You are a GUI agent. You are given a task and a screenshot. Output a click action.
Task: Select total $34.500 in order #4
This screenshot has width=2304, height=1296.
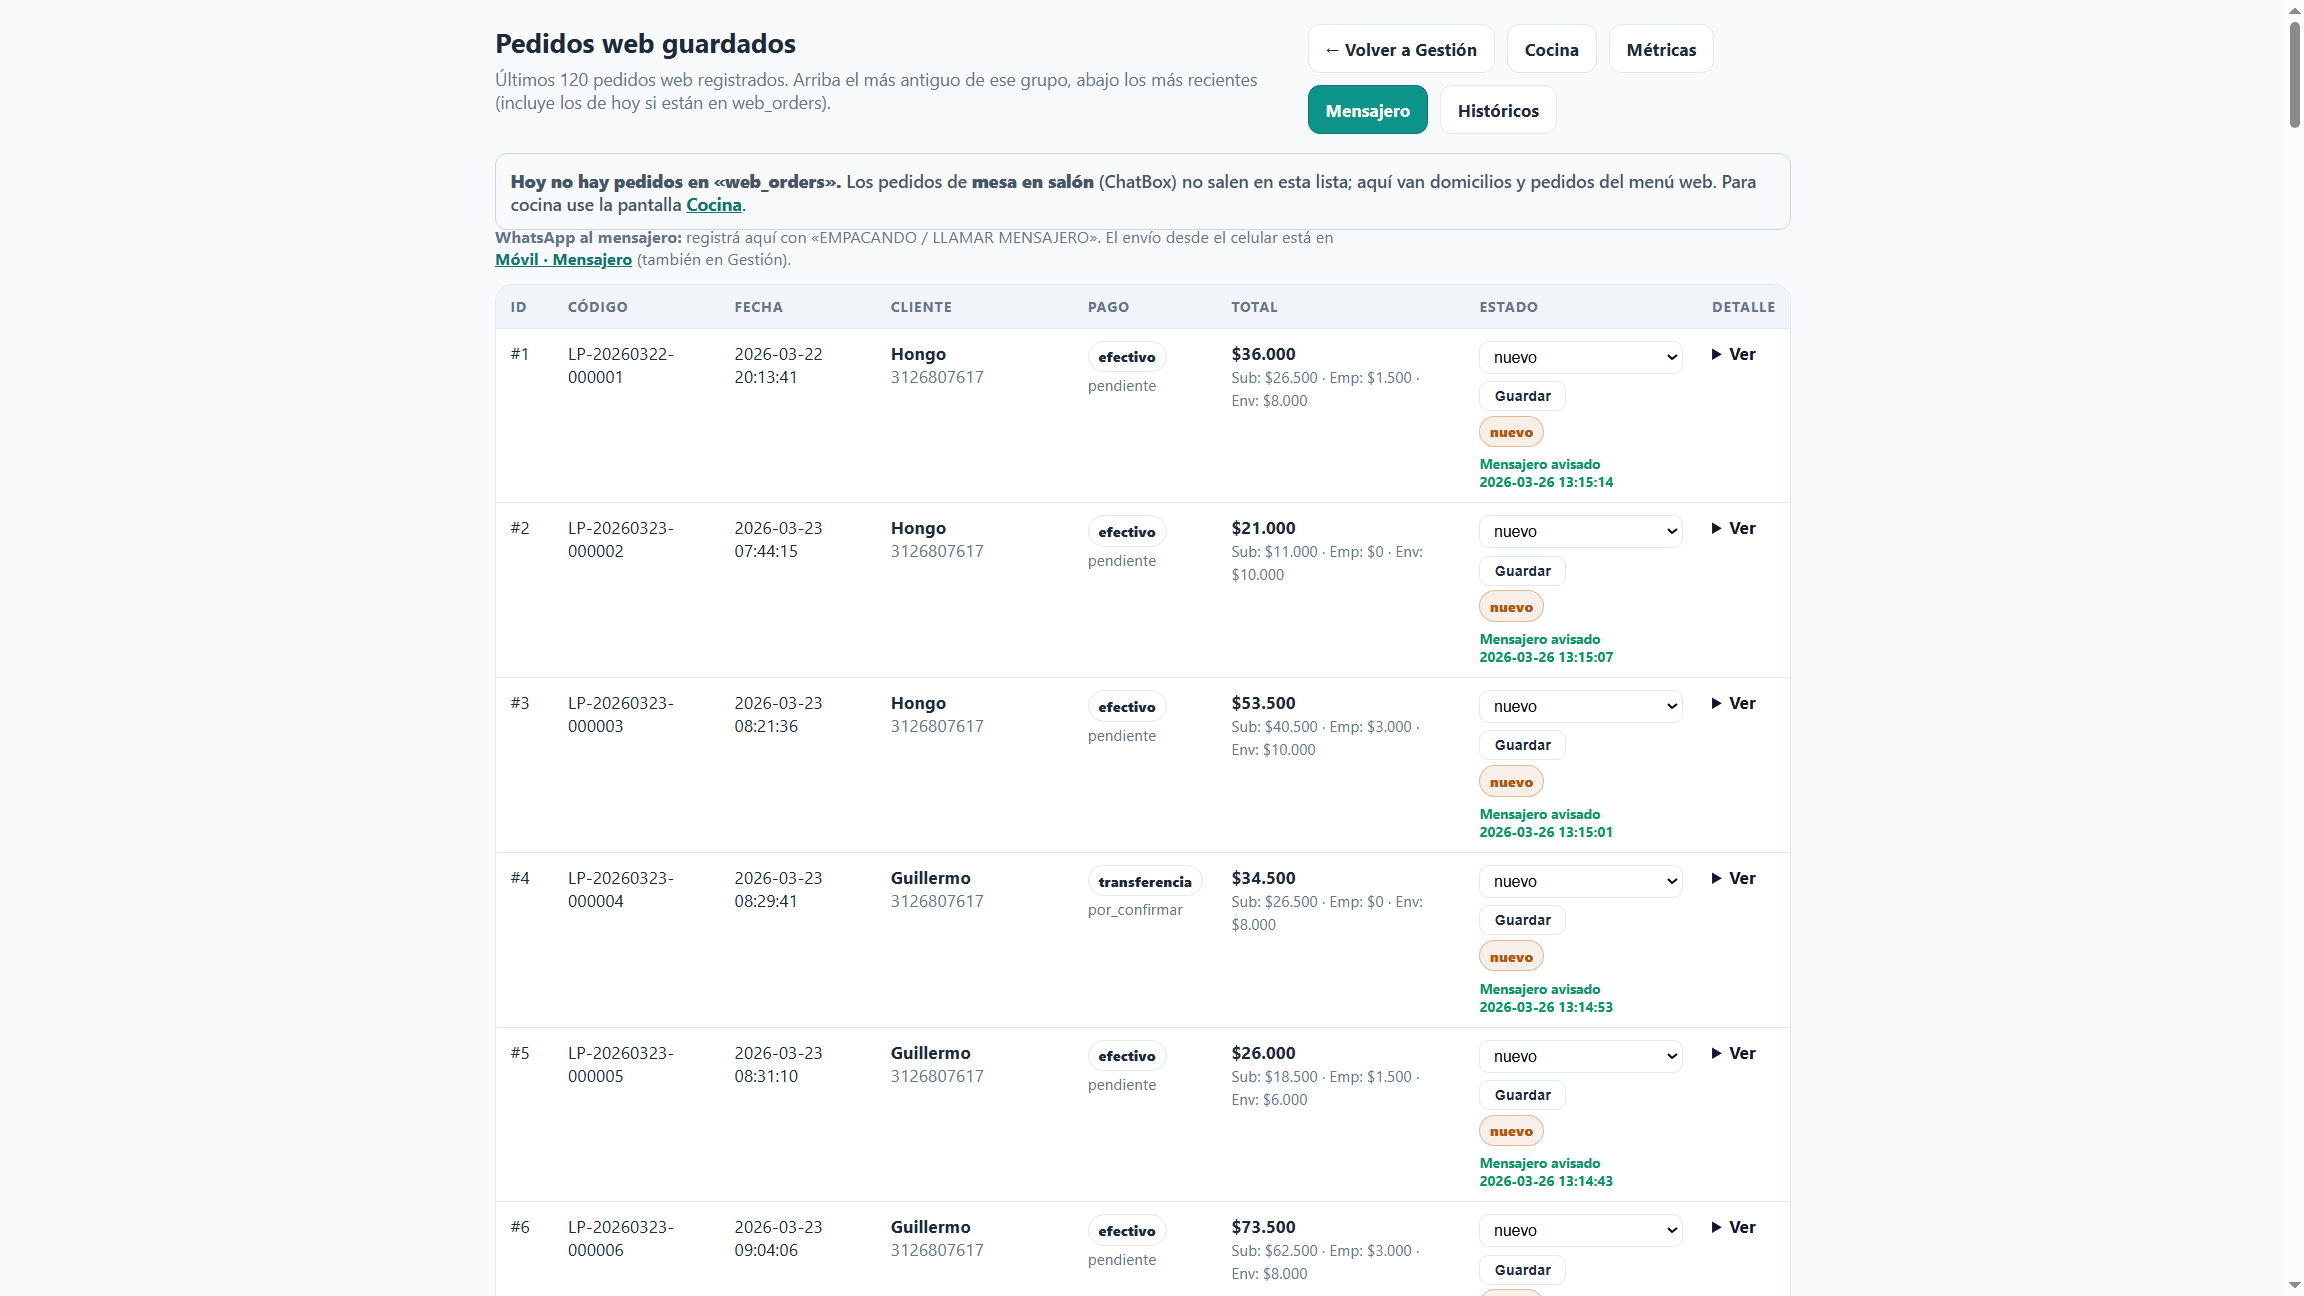click(x=1263, y=878)
